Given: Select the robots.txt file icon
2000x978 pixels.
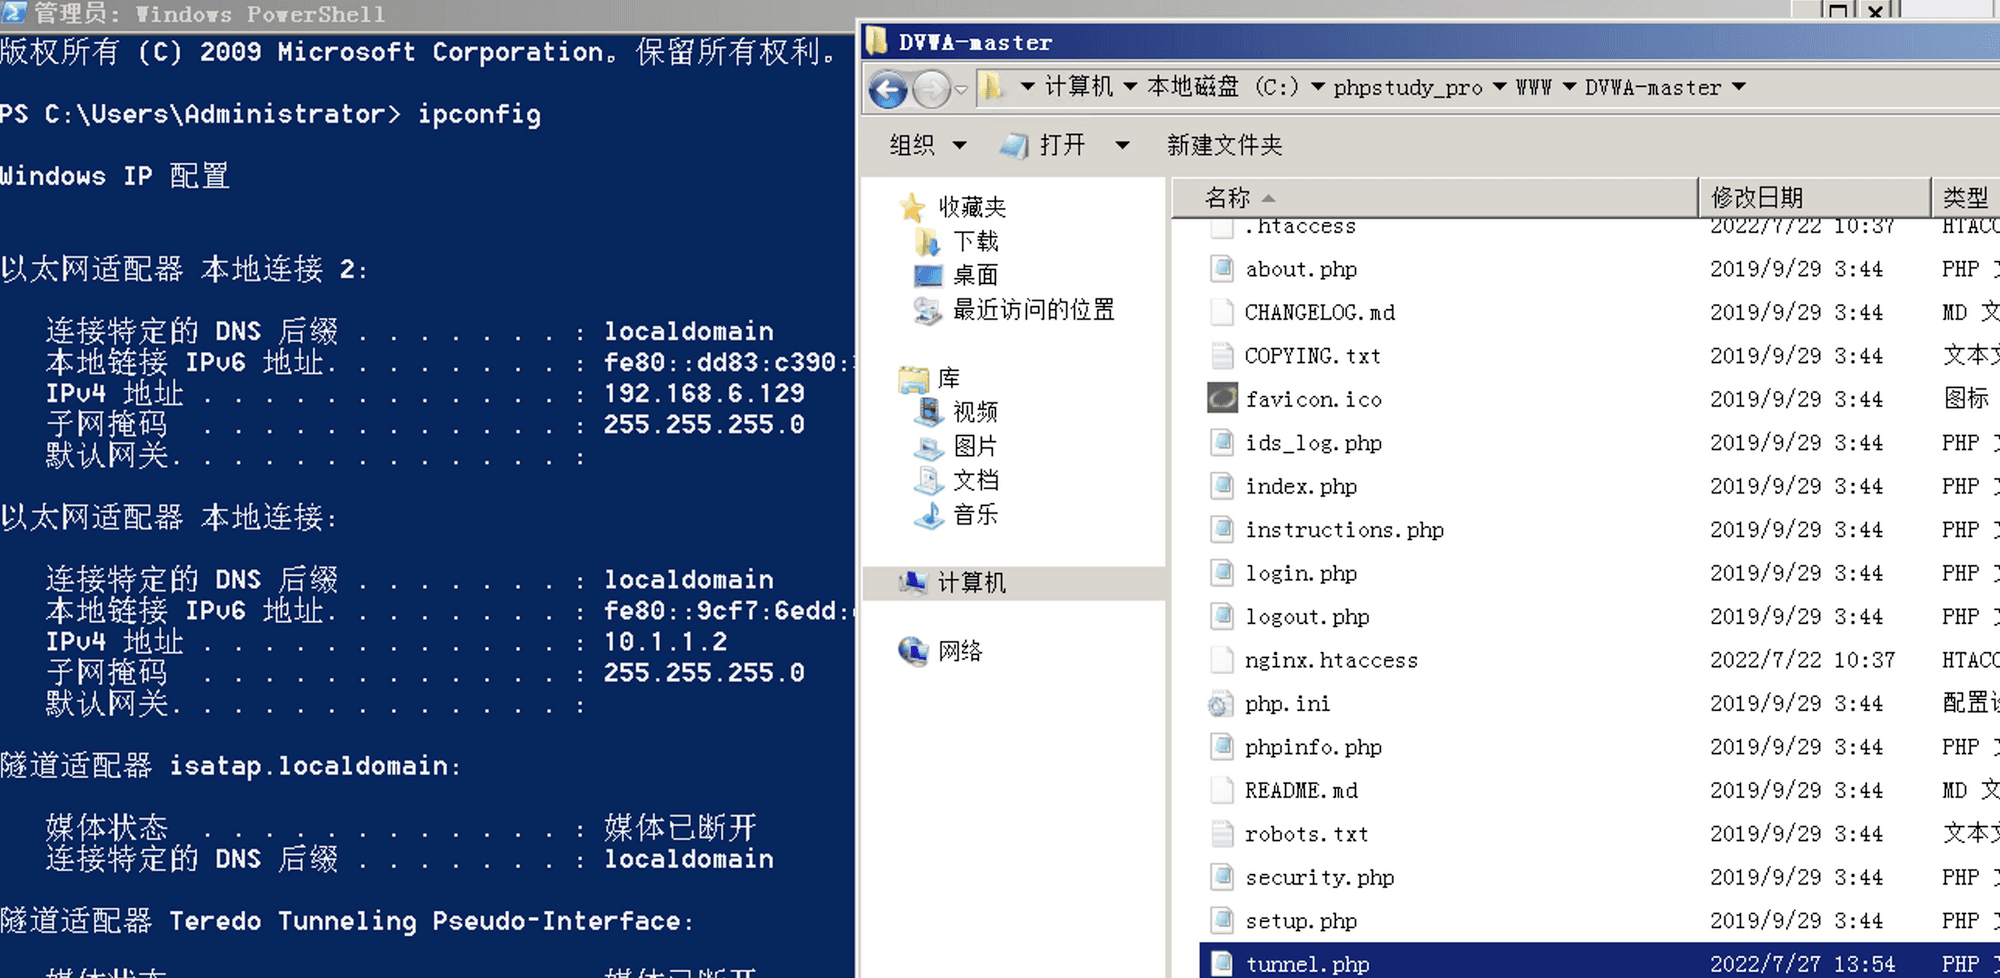Looking at the screenshot, I should tap(1221, 834).
